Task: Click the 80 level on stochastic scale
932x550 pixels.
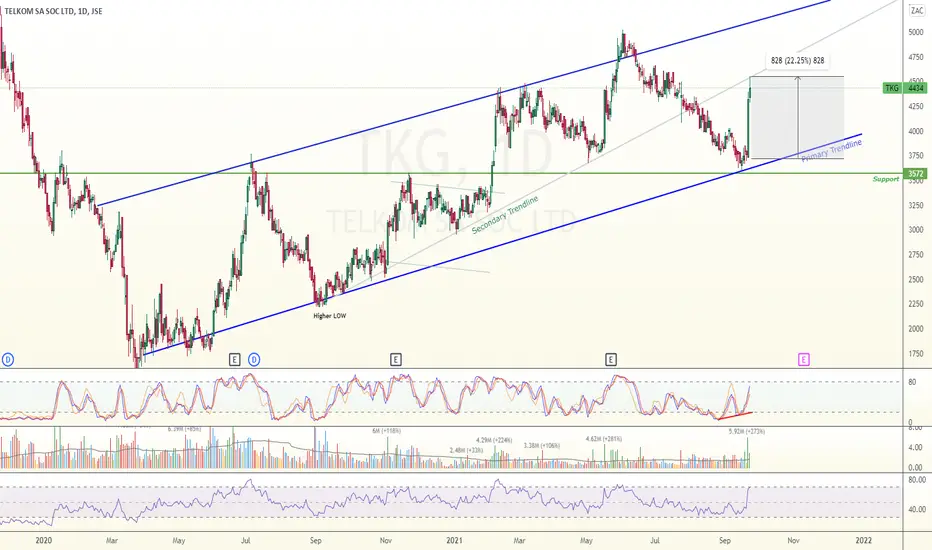Action: coord(912,382)
